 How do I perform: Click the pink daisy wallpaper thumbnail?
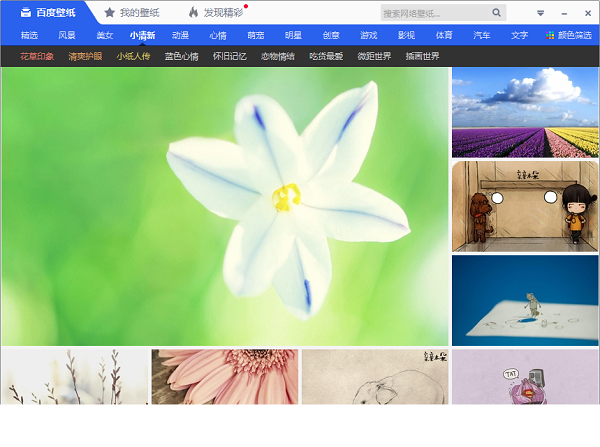coord(224,377)
